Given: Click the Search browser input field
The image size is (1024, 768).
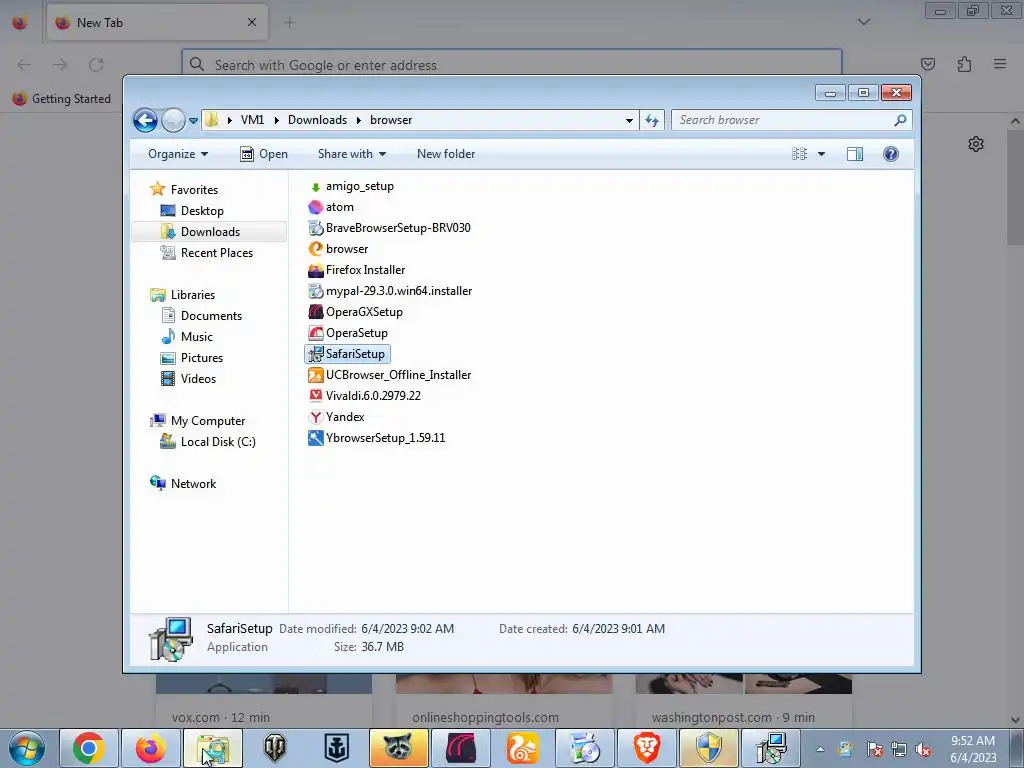Looking at the screenshot, I should pos(784,120).
